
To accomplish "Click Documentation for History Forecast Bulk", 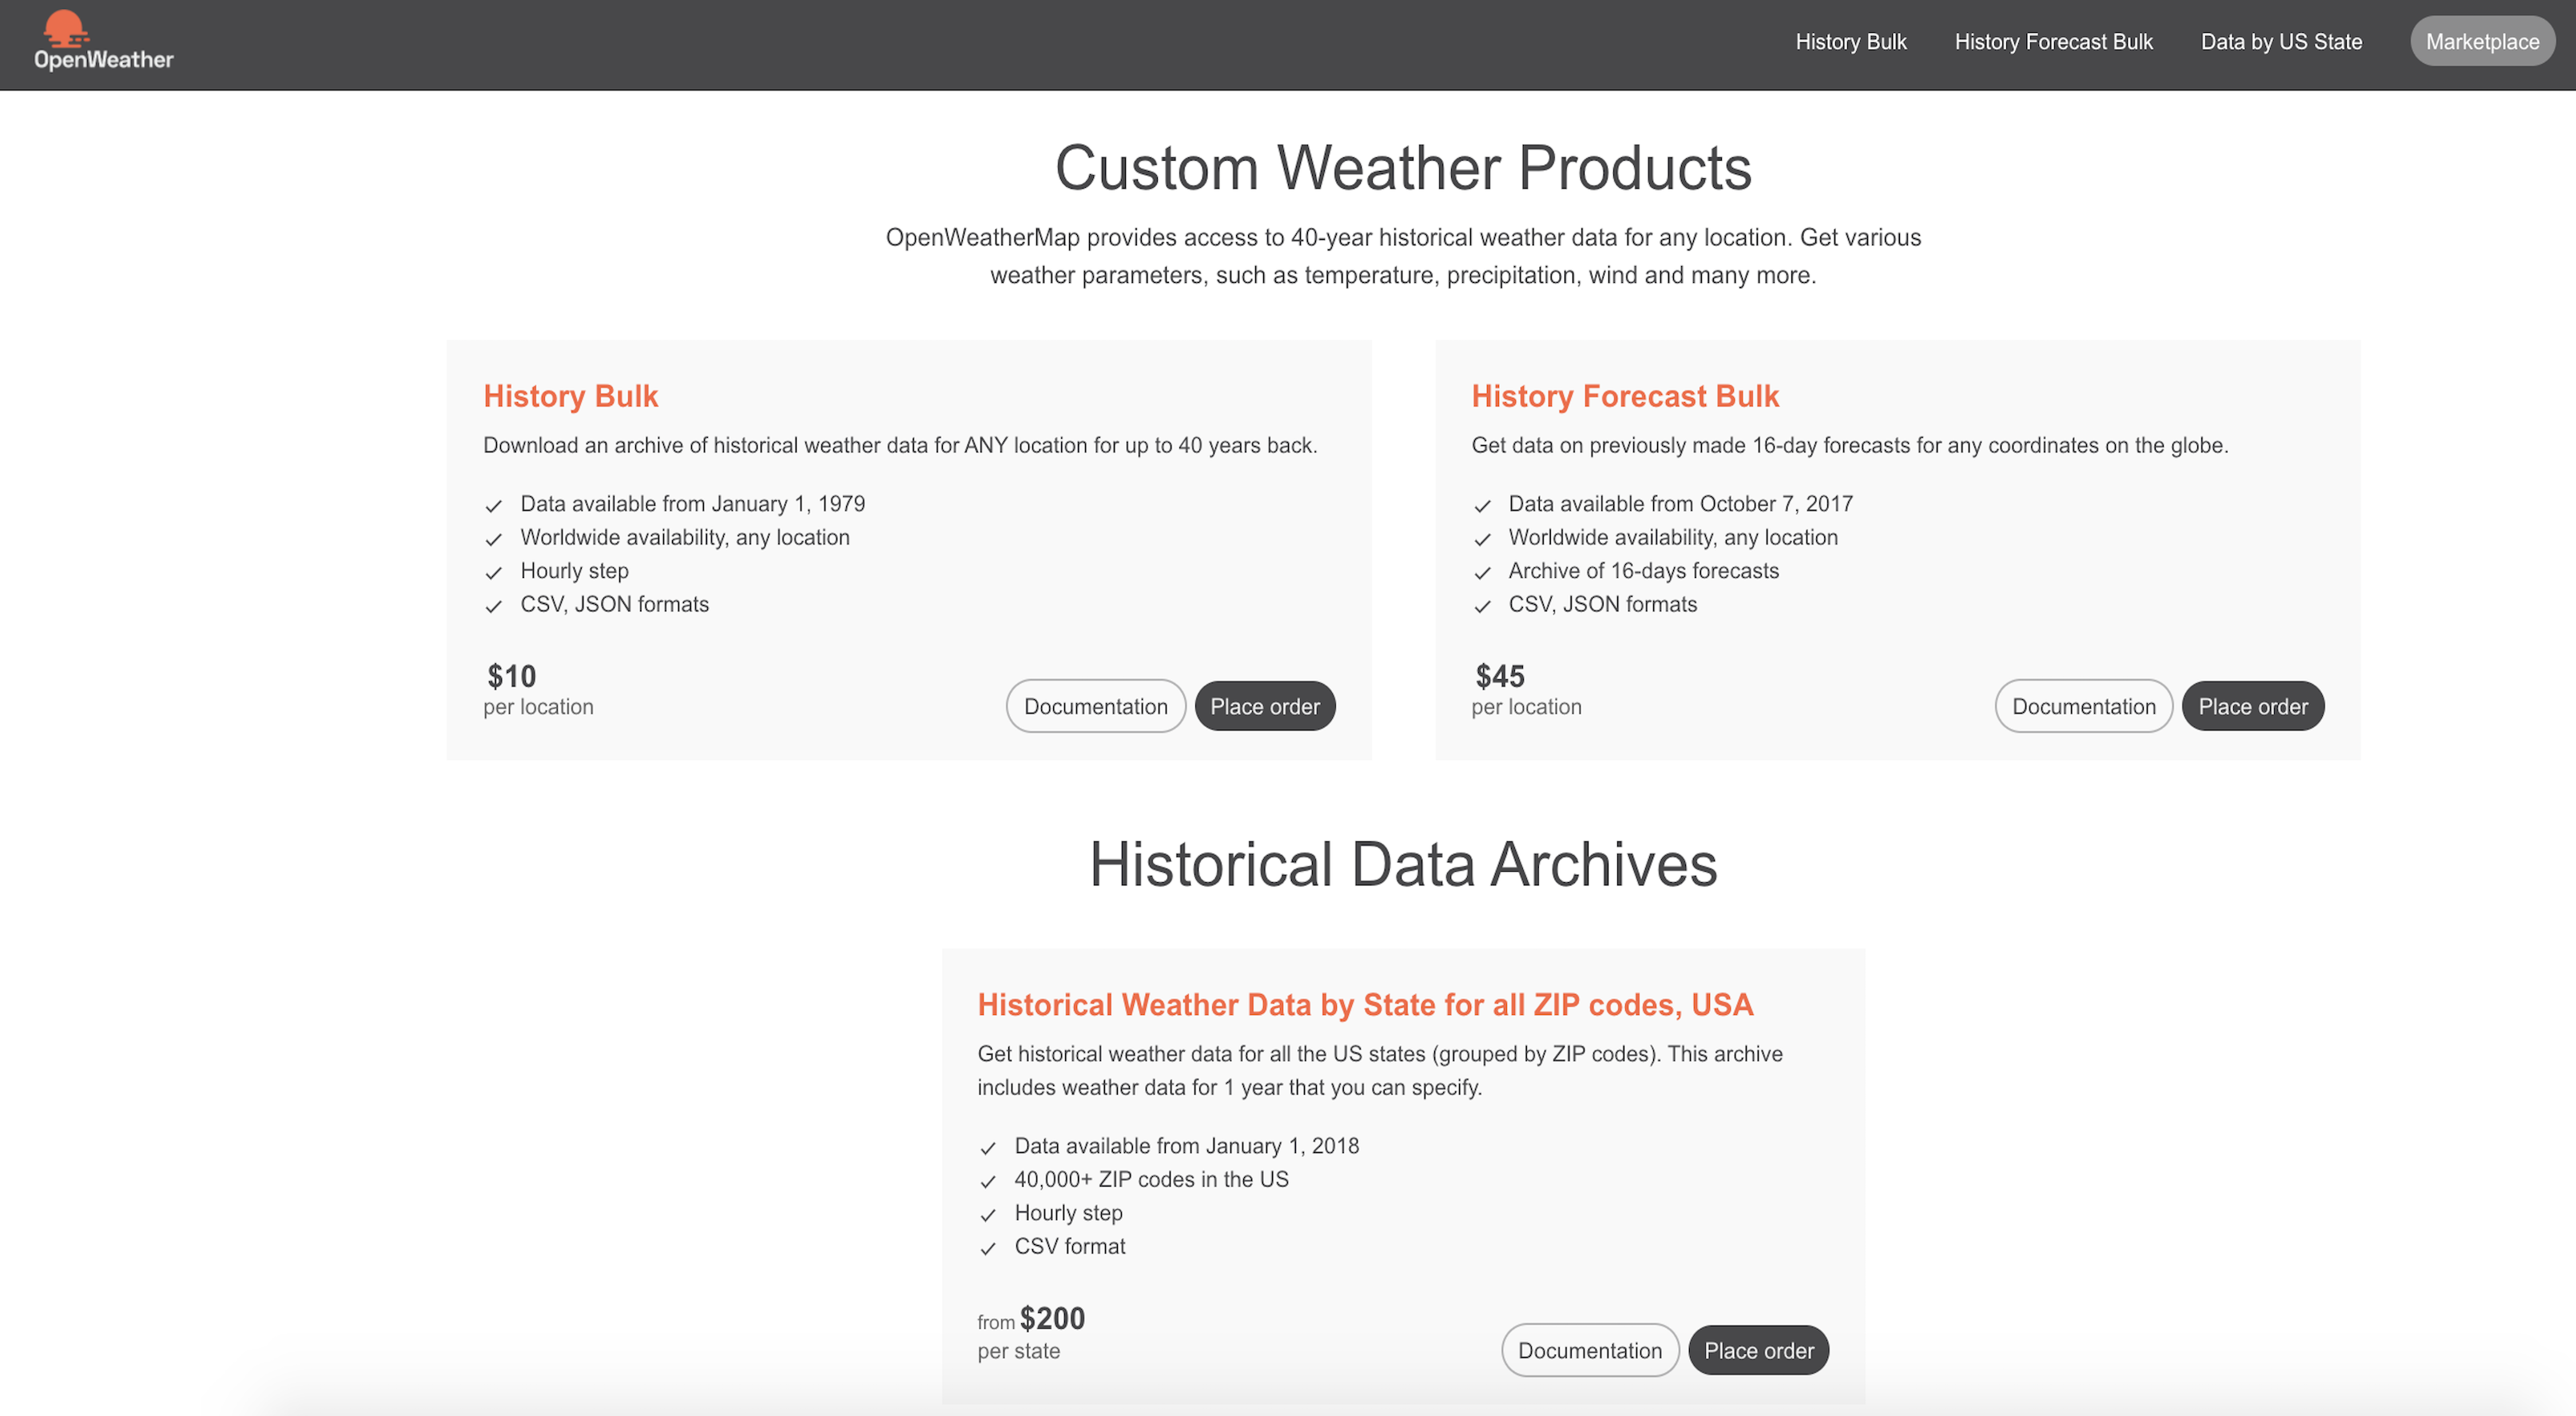I will [x=2085, y=706].
